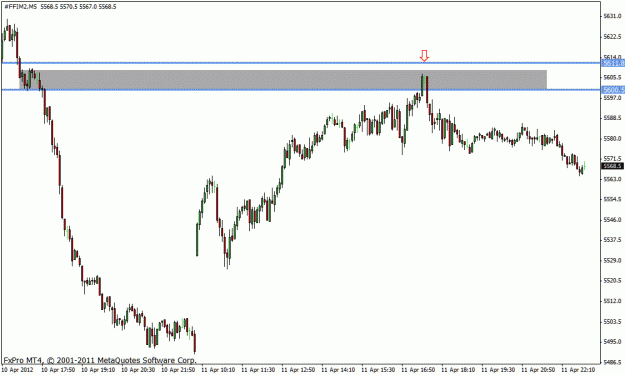Click the 11 Apr 18:10 time label
The height and width of the screenshot is (375, 625).
pyautogui.click(x=458, y=370)
